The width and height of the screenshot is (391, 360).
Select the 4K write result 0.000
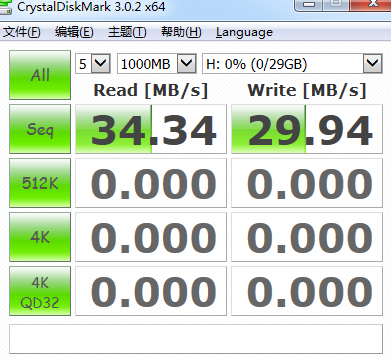tap(307, 237)
